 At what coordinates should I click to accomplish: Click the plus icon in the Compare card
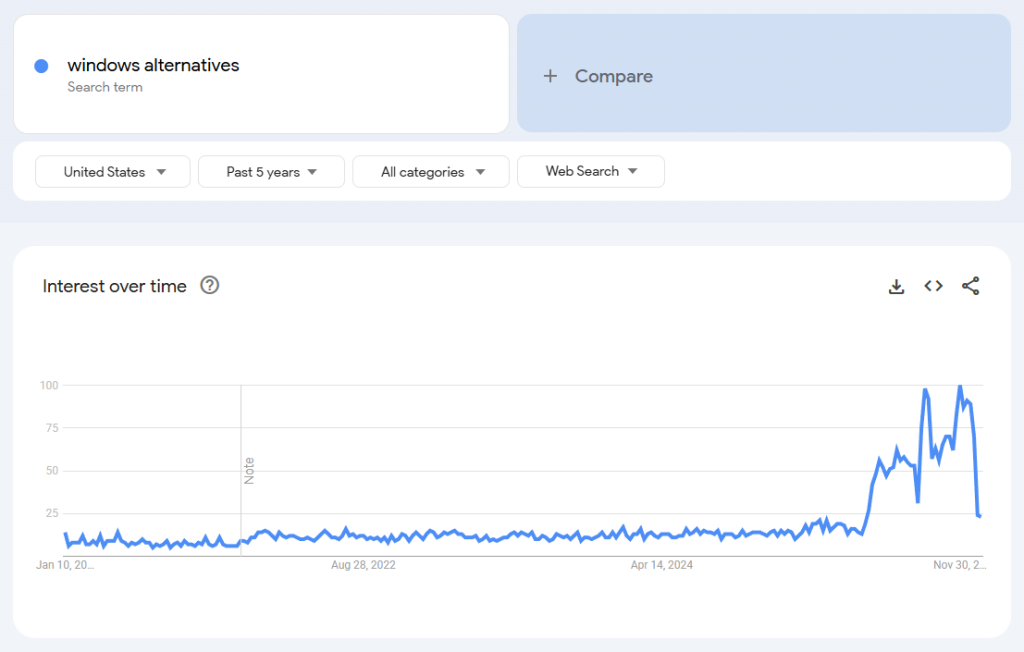pyautogui.click(x=550, y=76)
